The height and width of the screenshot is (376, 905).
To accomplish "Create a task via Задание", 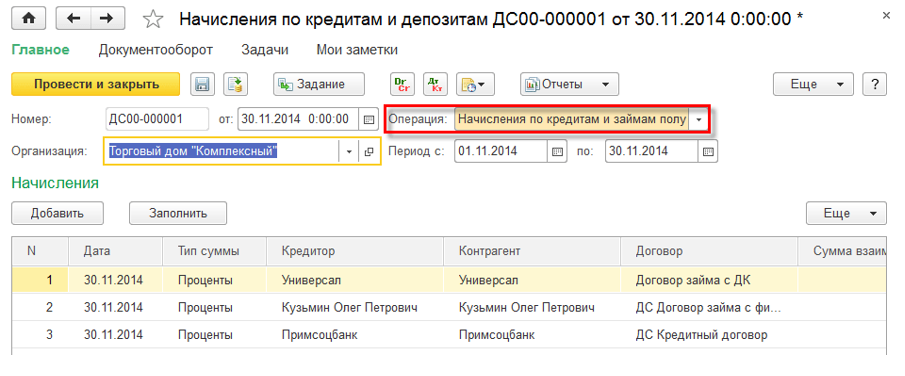I will (319, 84).
